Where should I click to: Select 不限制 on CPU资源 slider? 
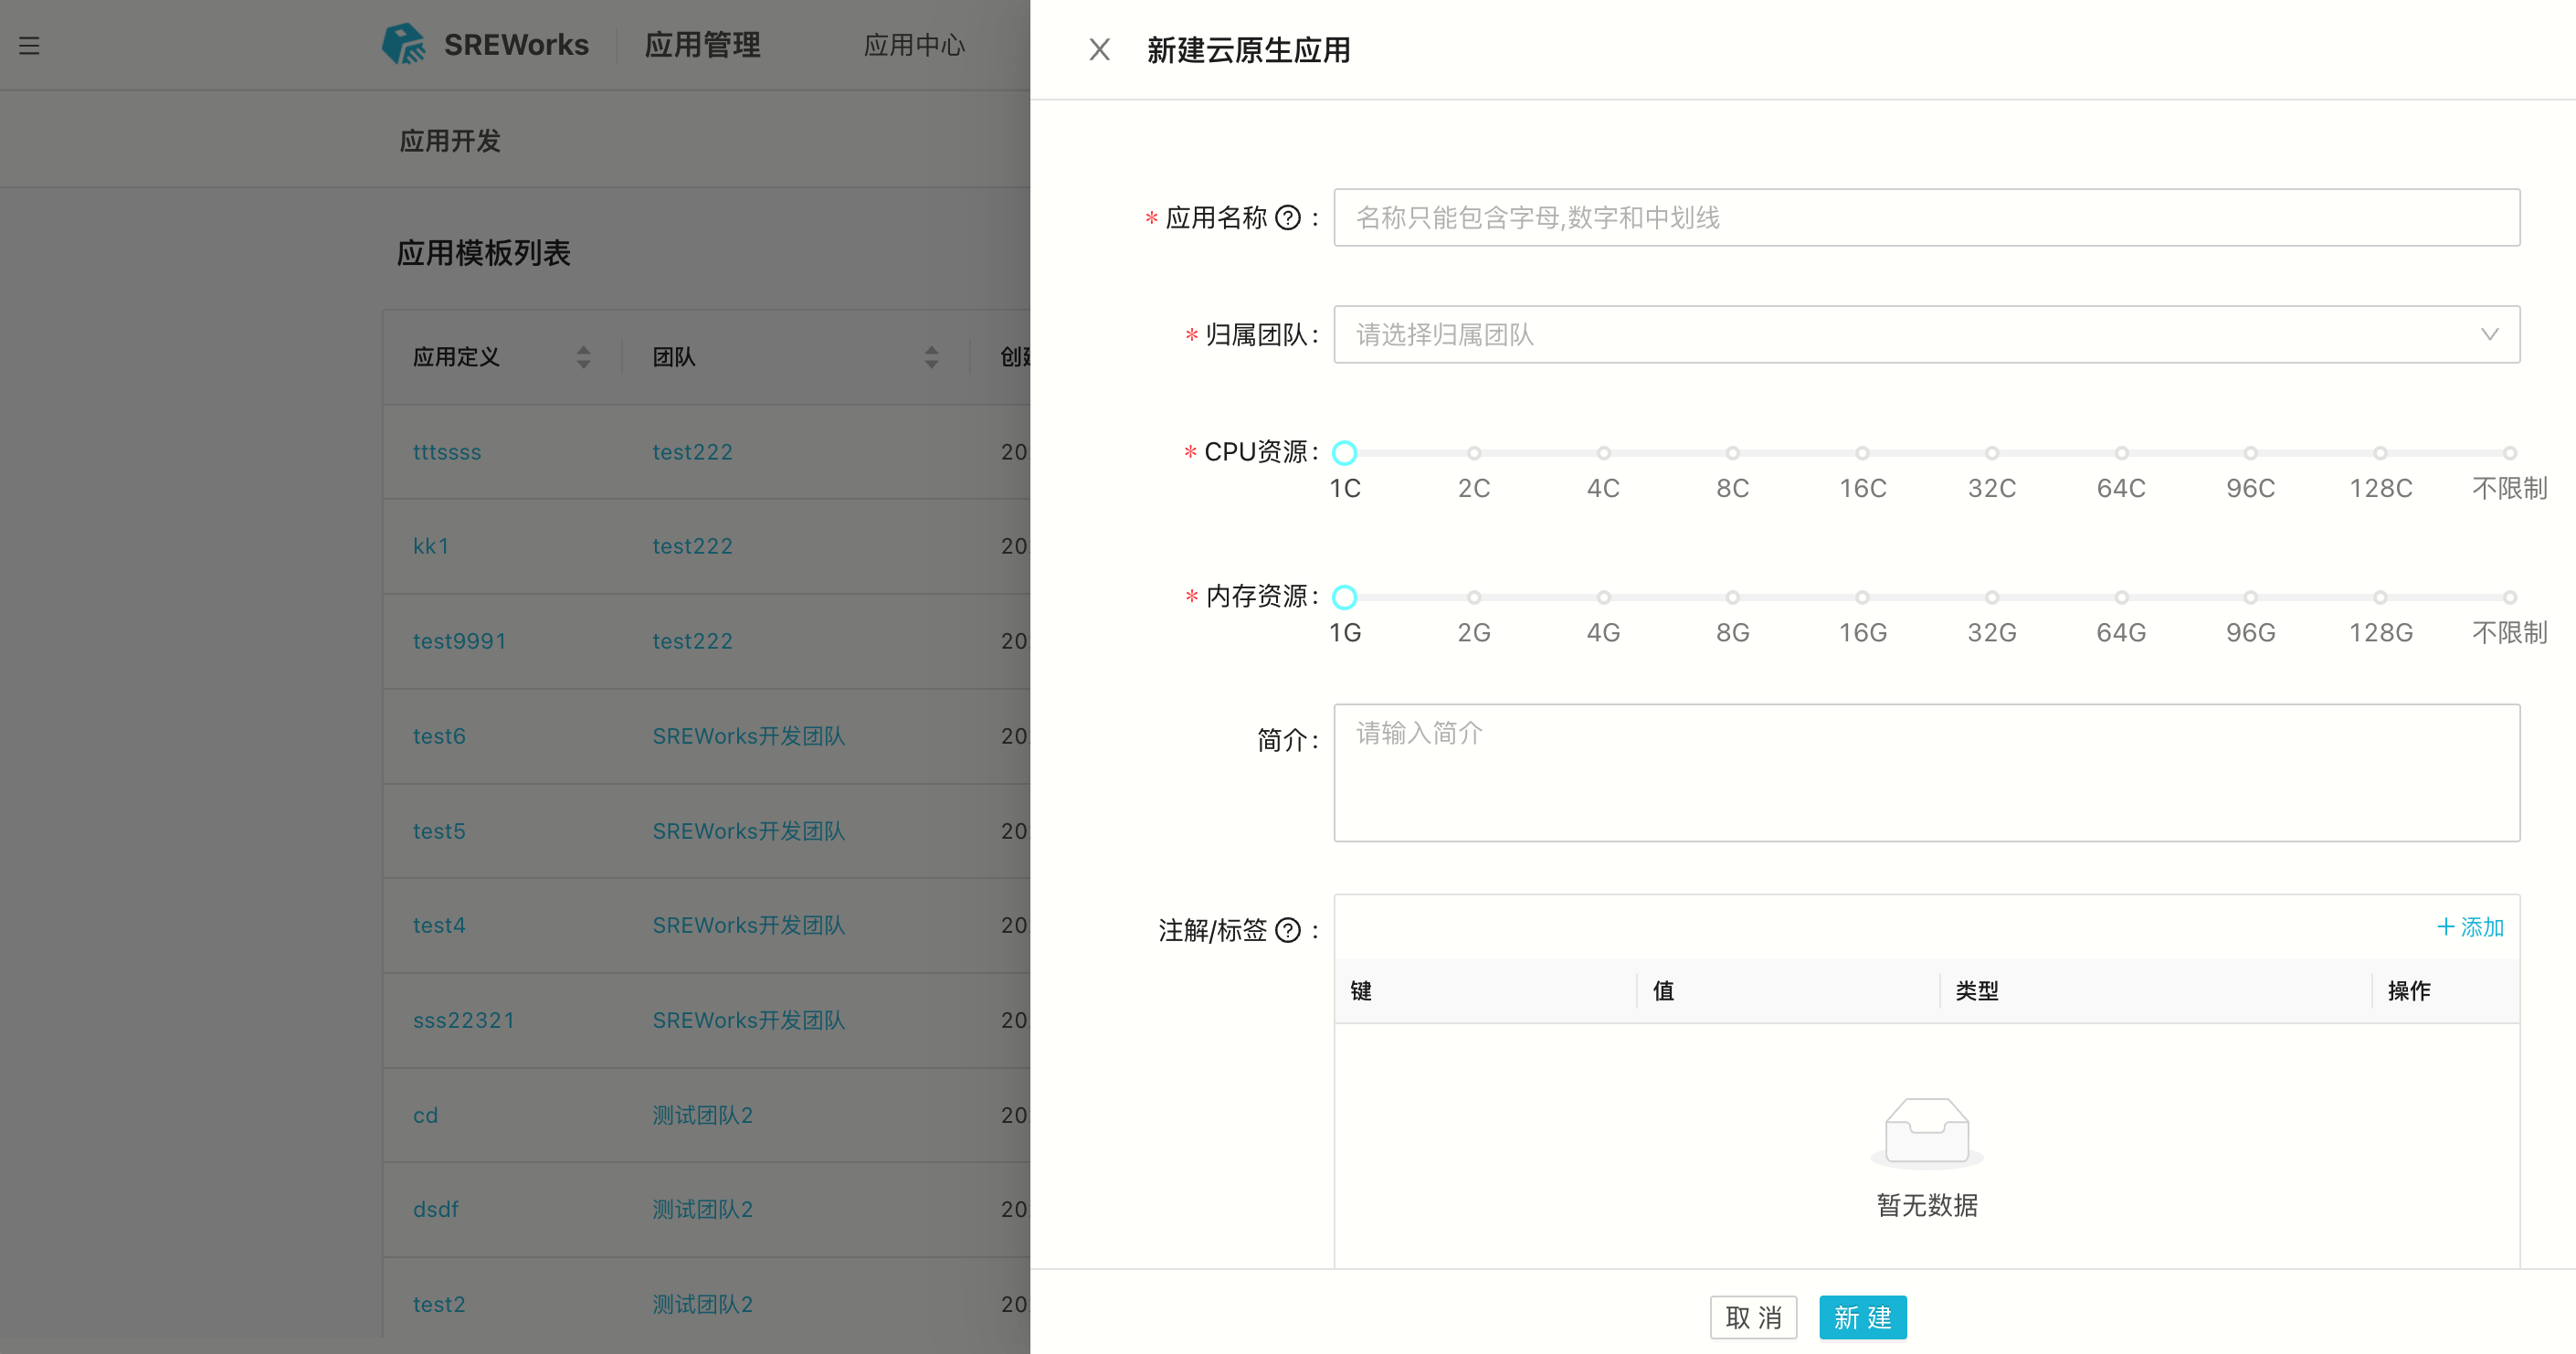coord(2509,453)
